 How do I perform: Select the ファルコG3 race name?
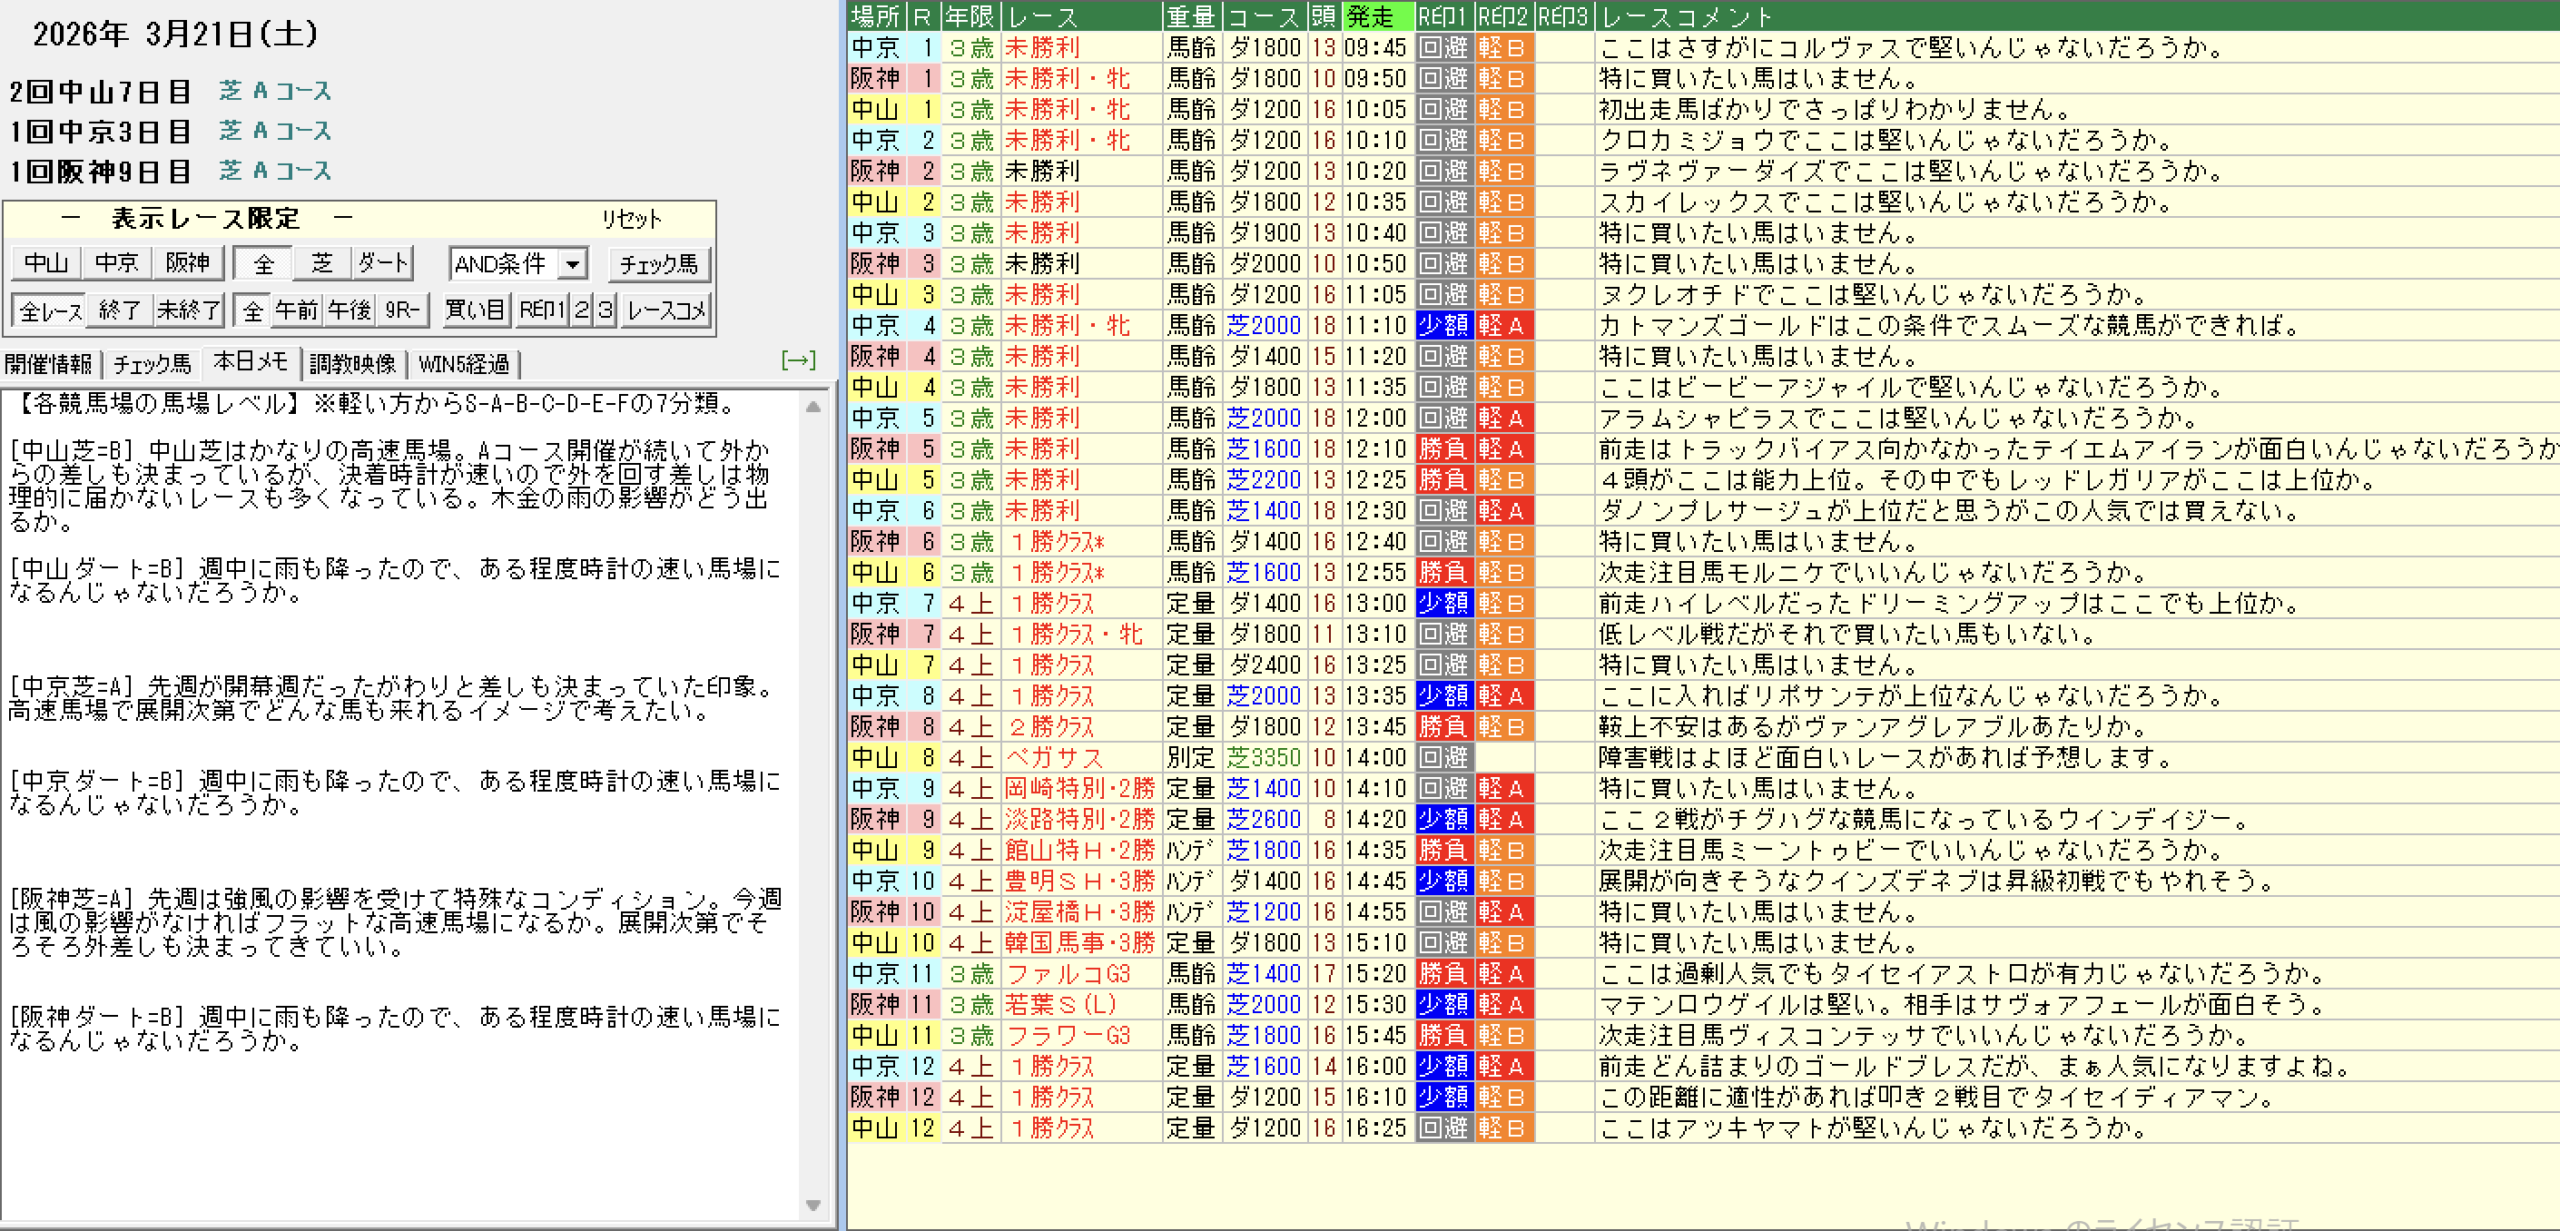(x=1068, y=974)
